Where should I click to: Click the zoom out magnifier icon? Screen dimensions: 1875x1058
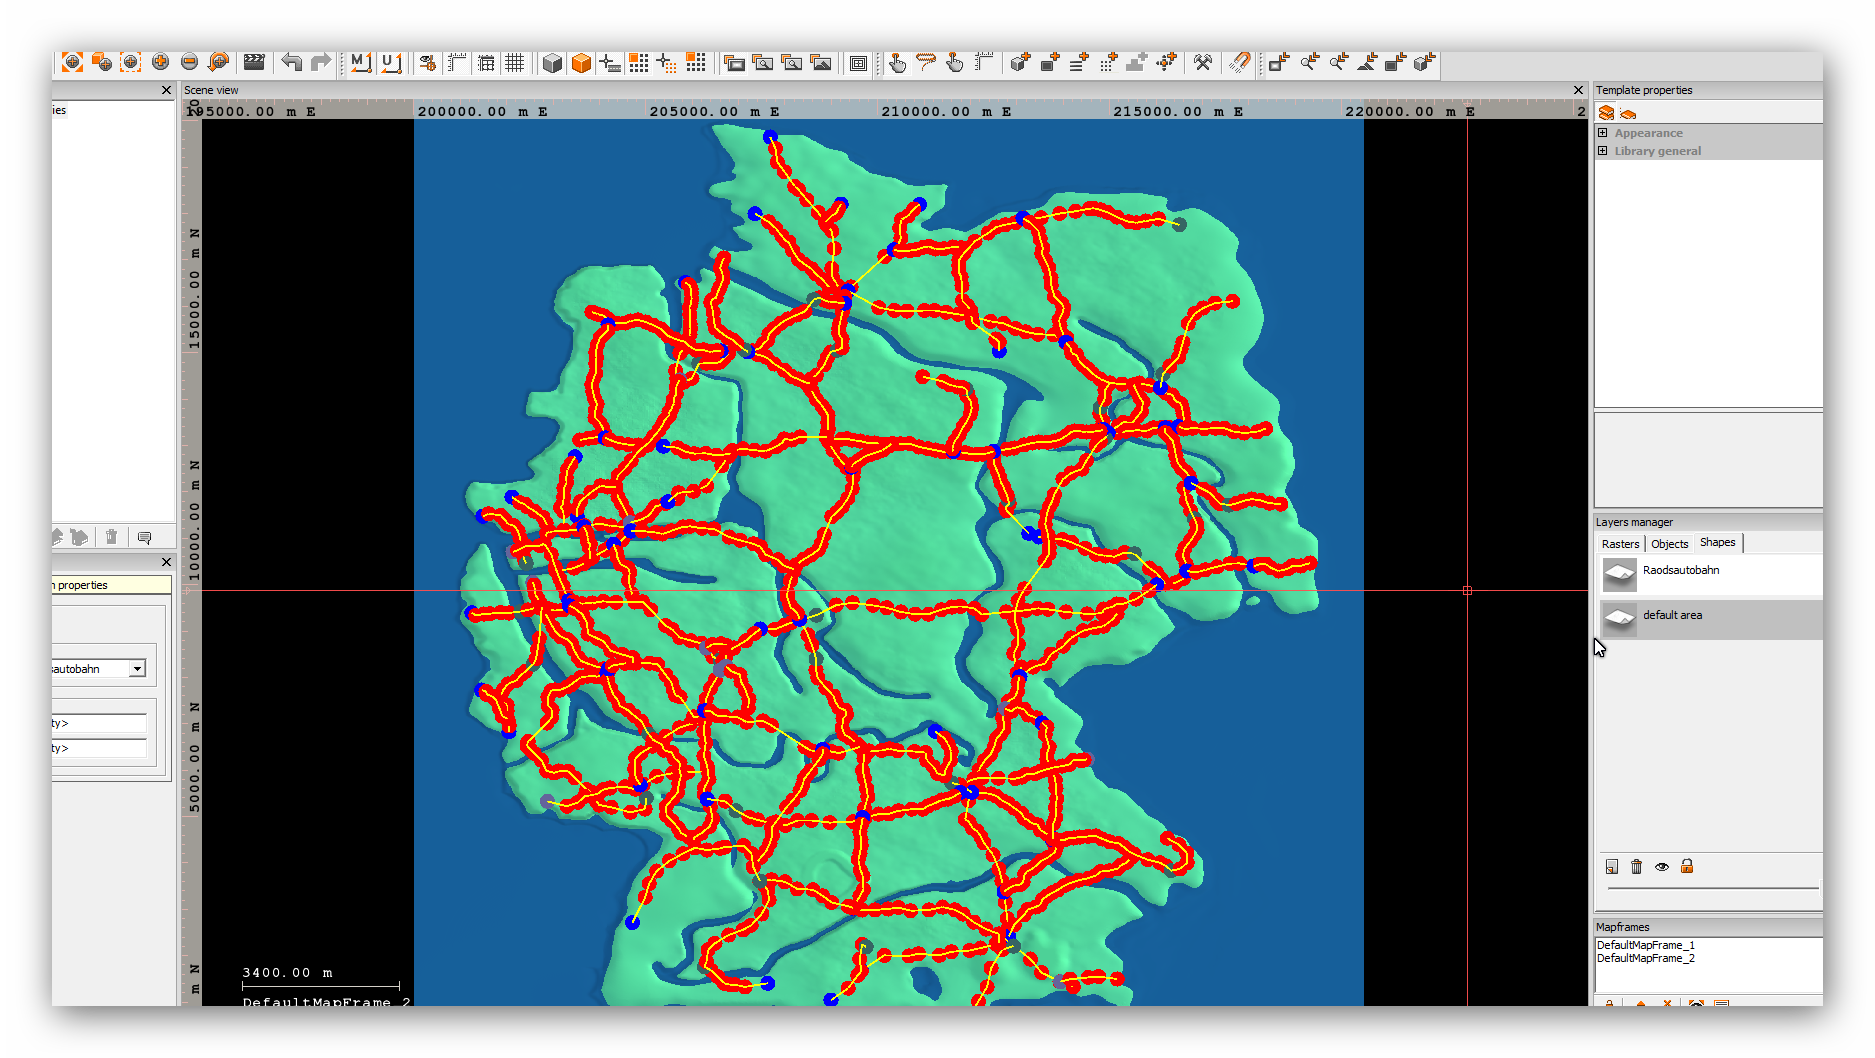click(x=189, y=63)
